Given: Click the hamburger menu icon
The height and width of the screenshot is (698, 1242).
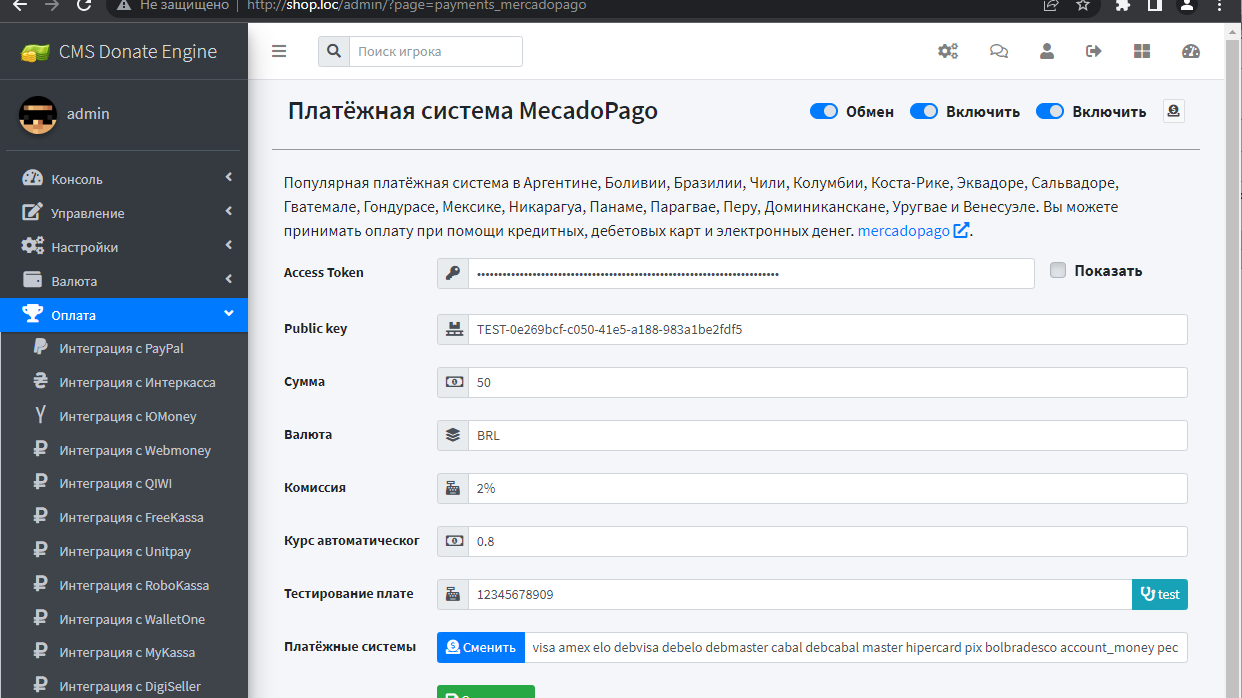Looking at the screenshot, I should (x=279, y=51).
